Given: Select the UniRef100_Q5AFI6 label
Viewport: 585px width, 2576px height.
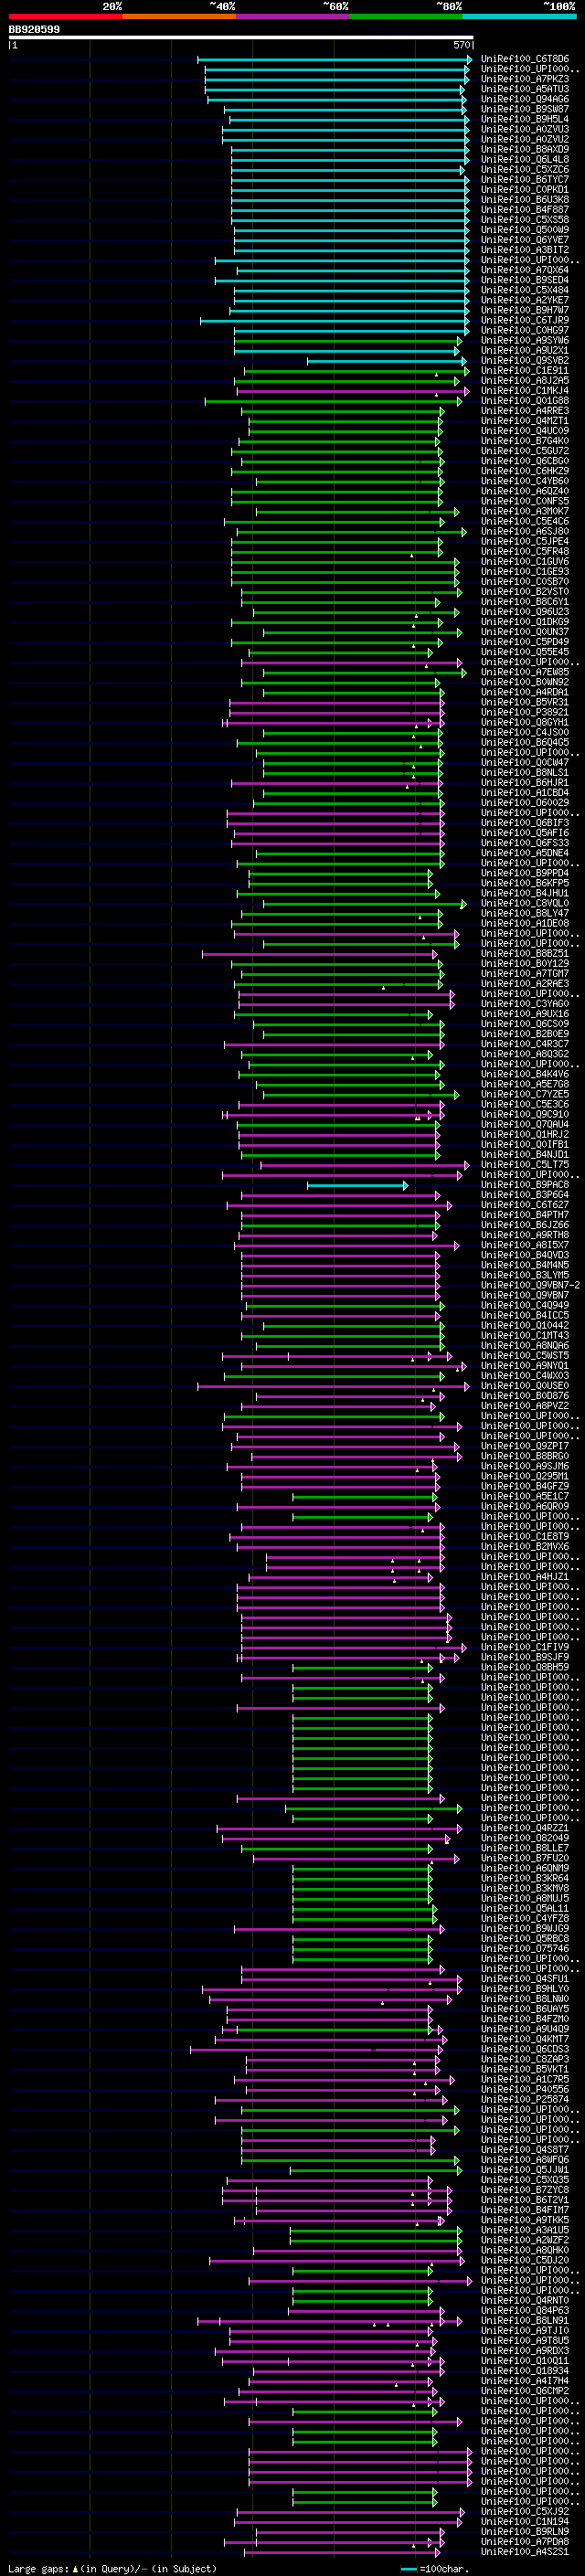Looking at the screenshot, I should [x=524, y=833].
